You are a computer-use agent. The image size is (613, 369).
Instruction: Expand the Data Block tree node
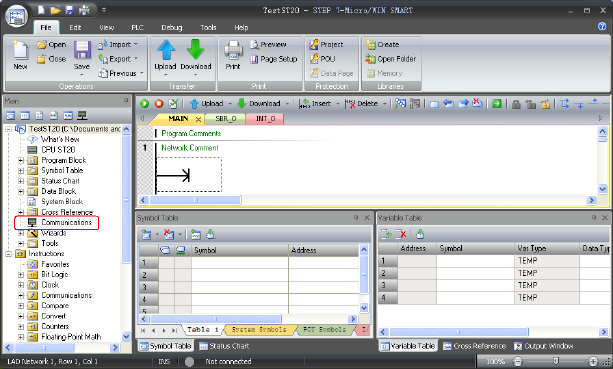(21, 192)
